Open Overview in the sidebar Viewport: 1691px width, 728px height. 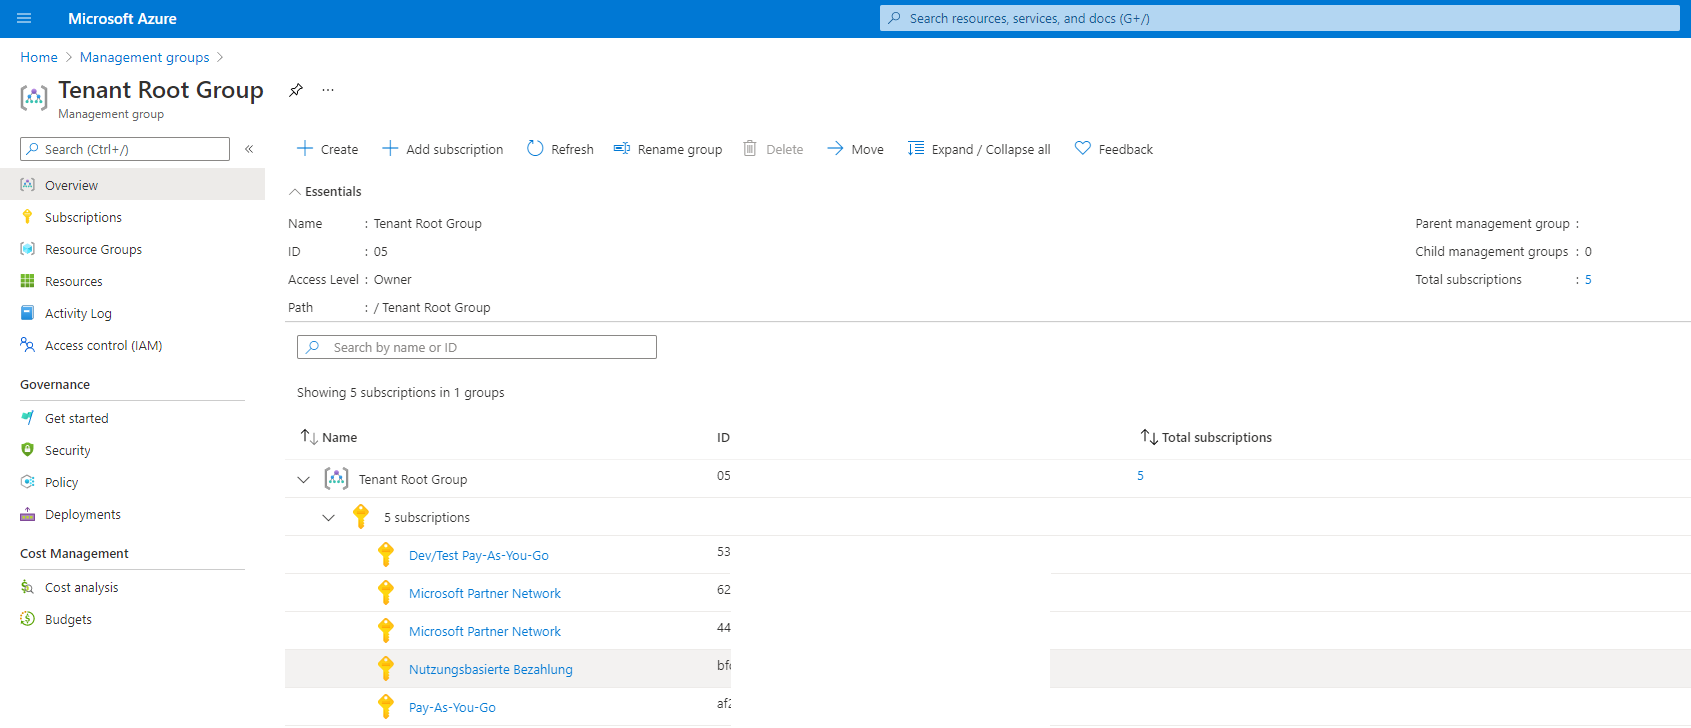(x=132, y=185)
